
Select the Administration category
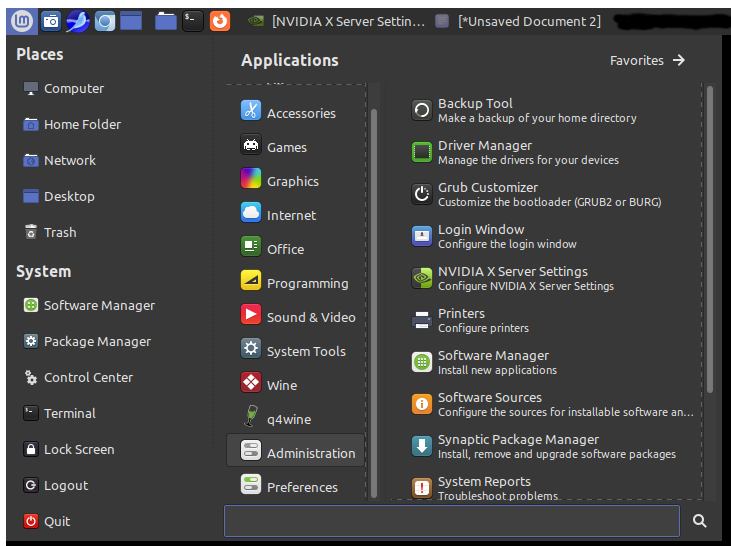point(296,450)
